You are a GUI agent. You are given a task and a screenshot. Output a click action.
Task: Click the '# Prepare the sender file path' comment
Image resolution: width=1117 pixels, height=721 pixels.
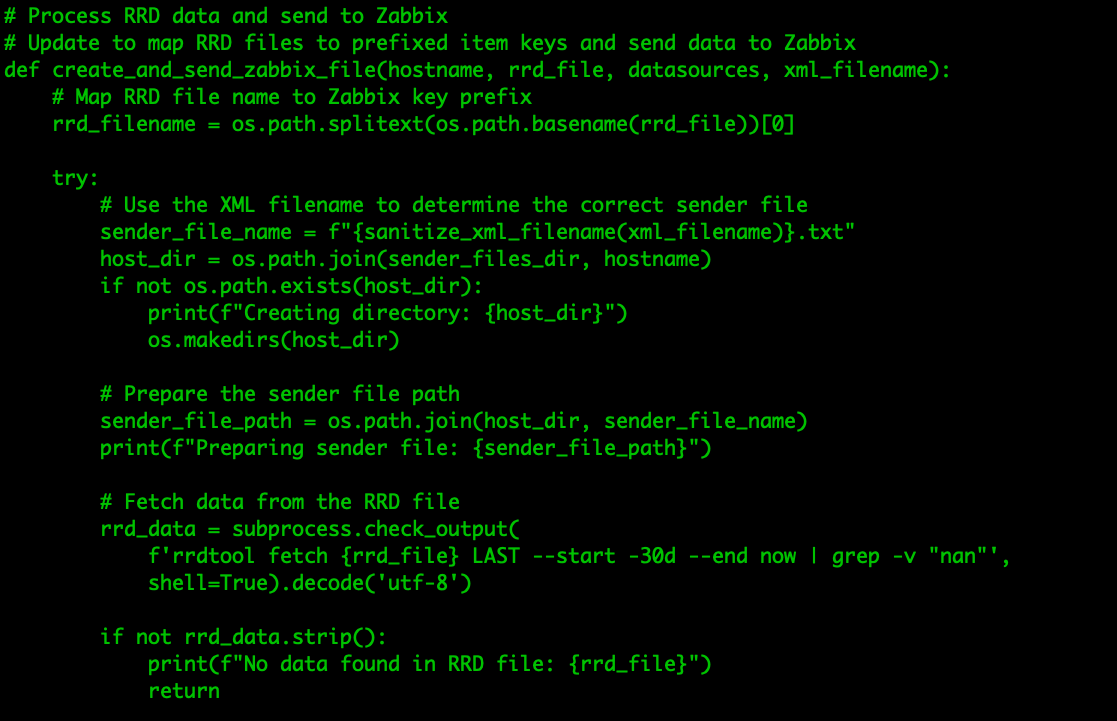[280, 394]
